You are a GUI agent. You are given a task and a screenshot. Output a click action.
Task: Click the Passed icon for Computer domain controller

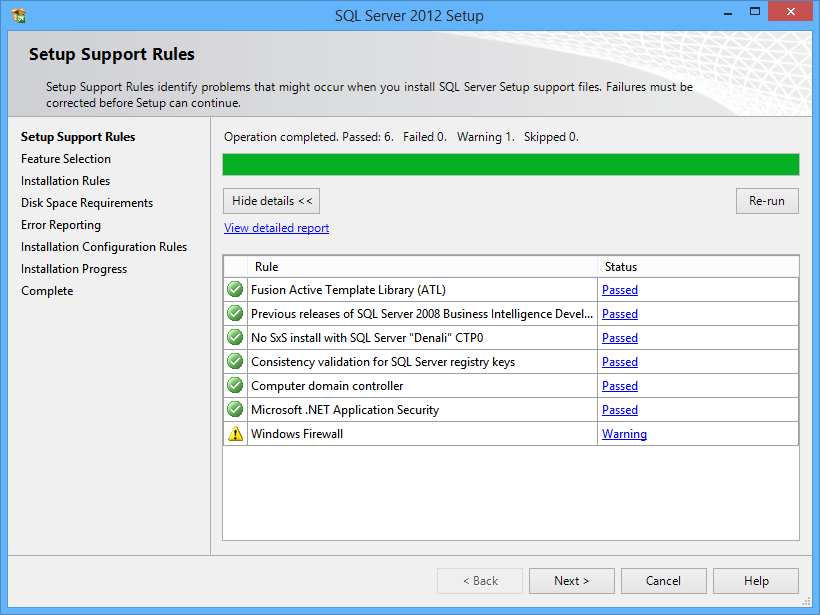point(234,385)
